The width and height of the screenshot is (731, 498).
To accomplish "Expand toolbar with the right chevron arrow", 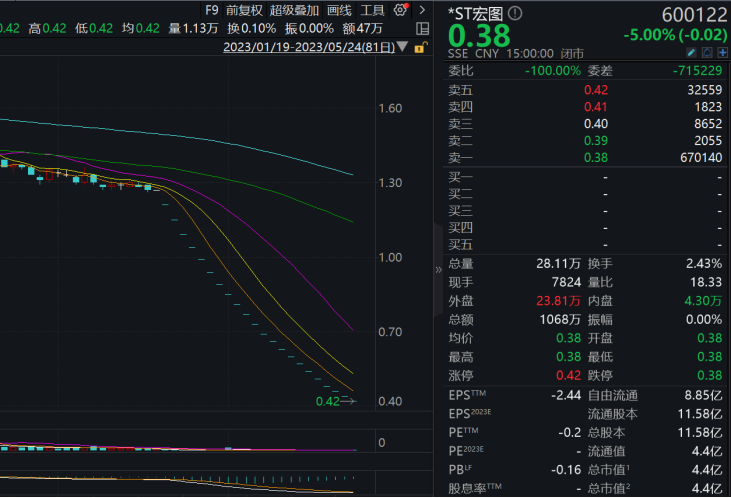I will pos(421,10).
